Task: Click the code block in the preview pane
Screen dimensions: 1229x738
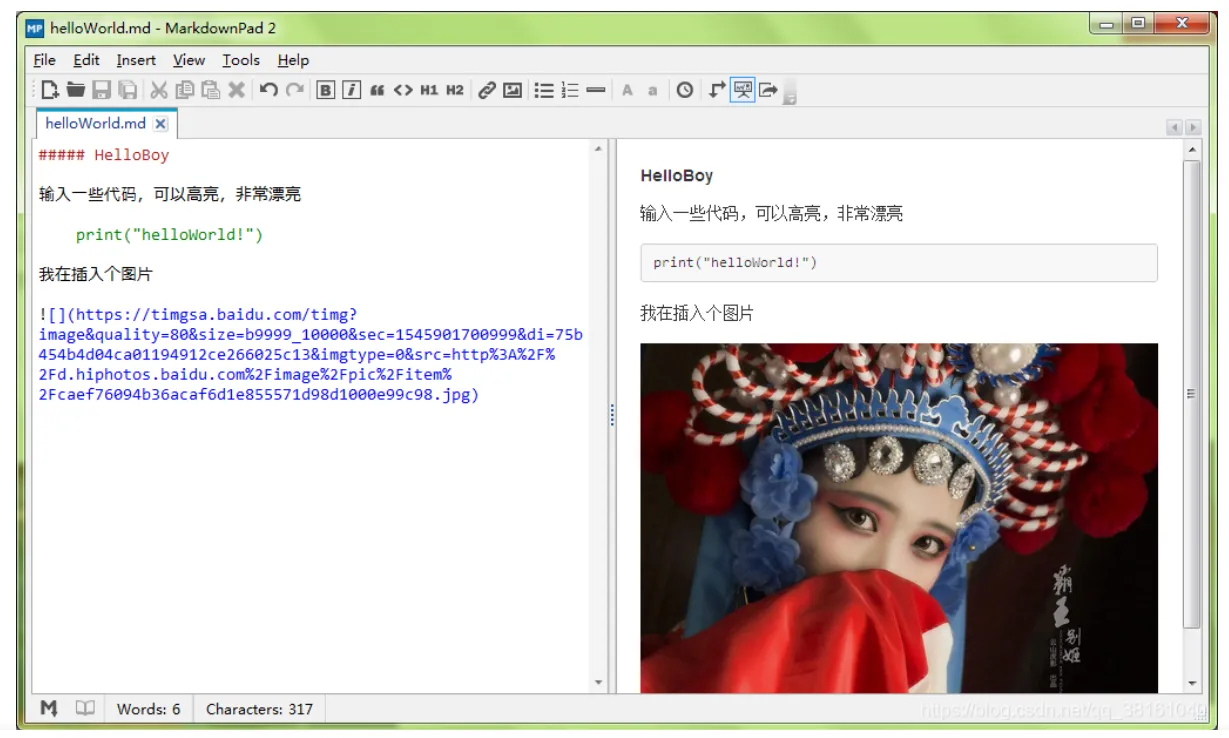Action: pos(898,263)
